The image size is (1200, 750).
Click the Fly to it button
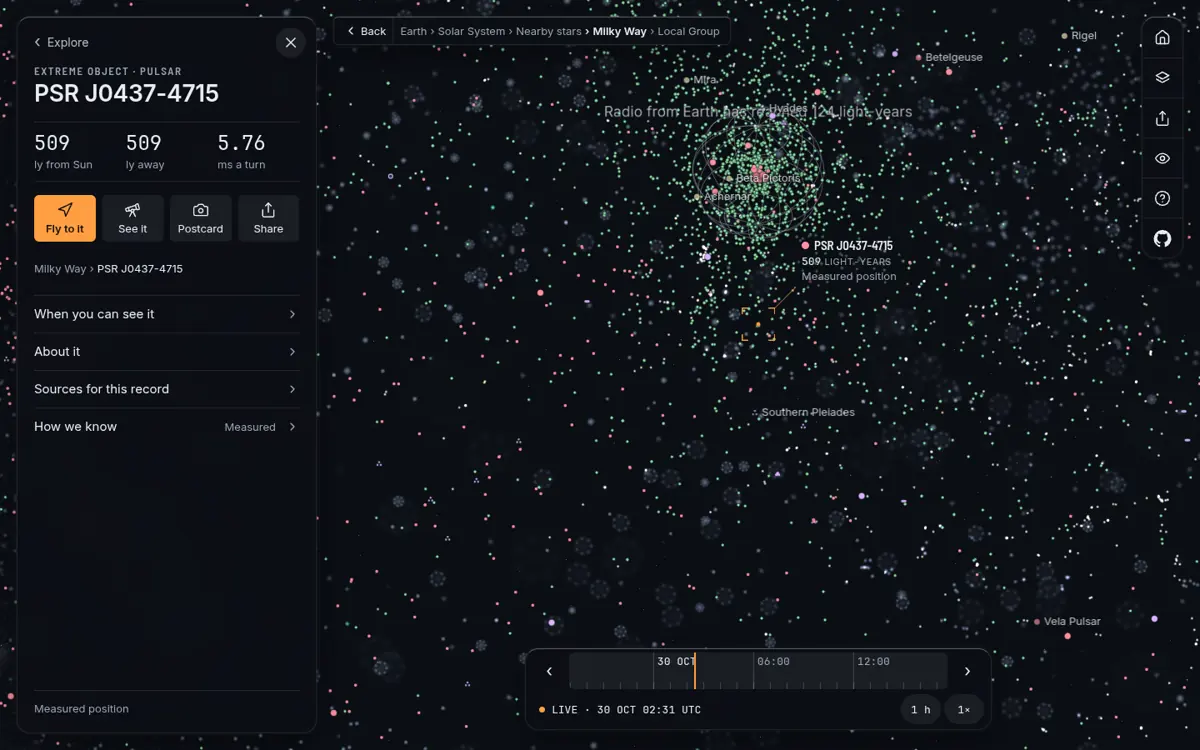click(x=65, y=218)
